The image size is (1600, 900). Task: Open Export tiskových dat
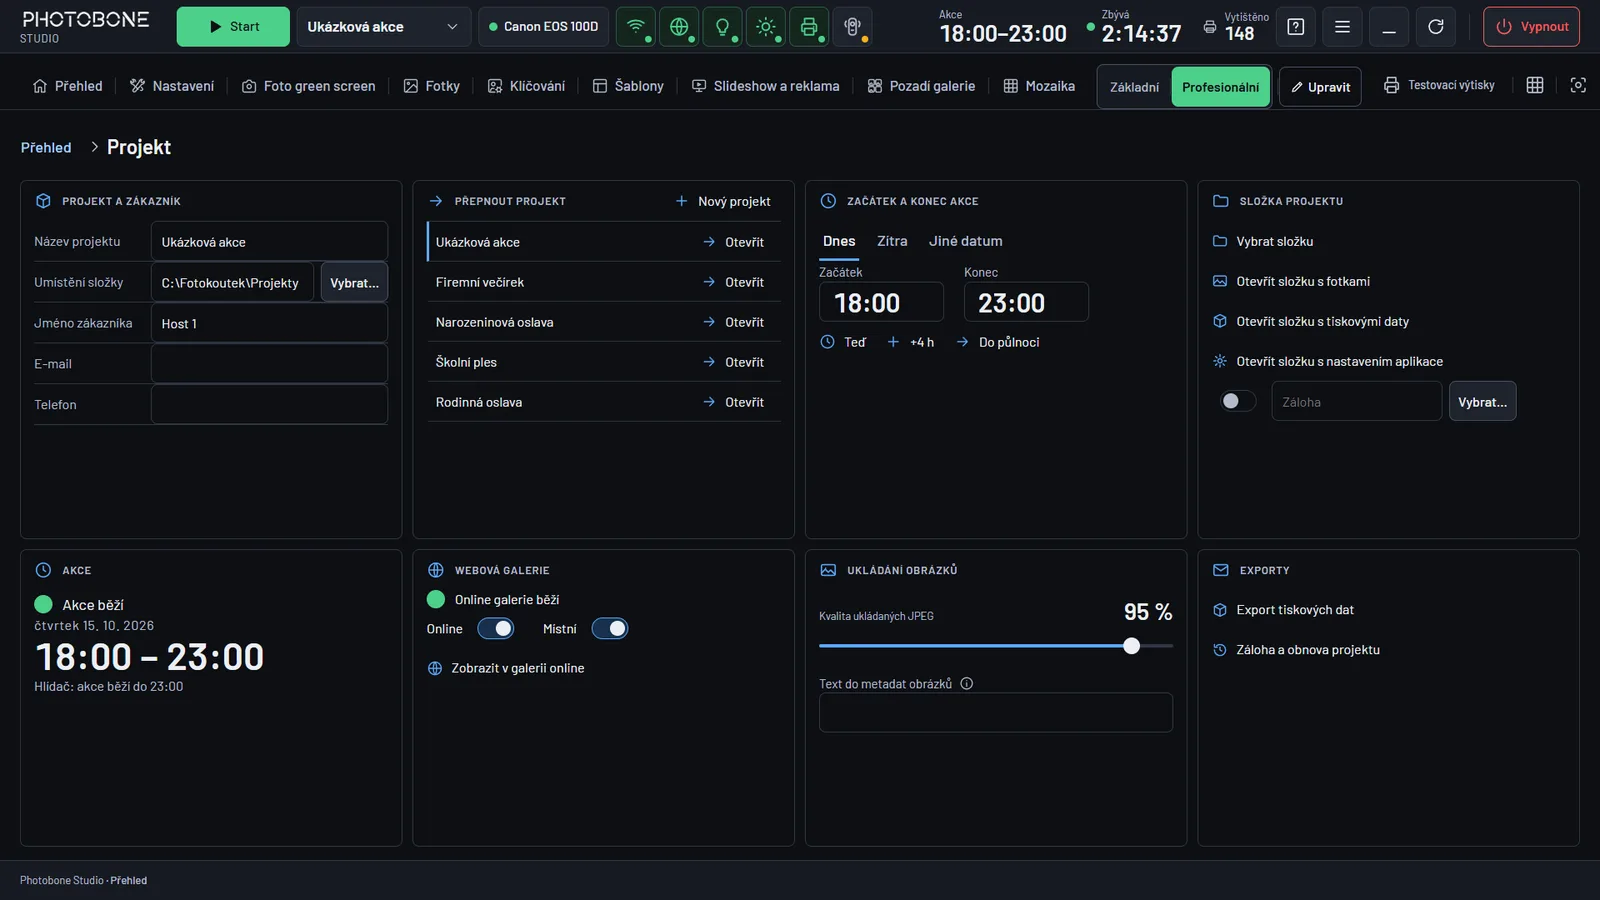click(x=1284, y=610)
